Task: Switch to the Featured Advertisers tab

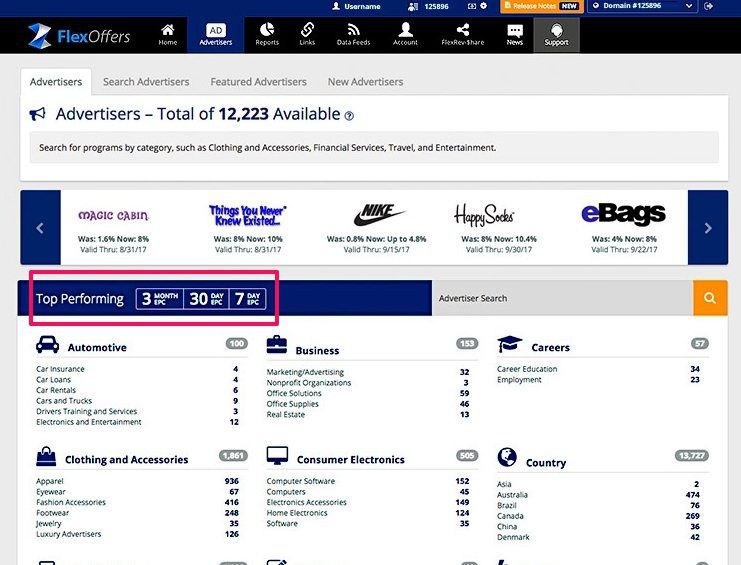Action: pos(259,82)
